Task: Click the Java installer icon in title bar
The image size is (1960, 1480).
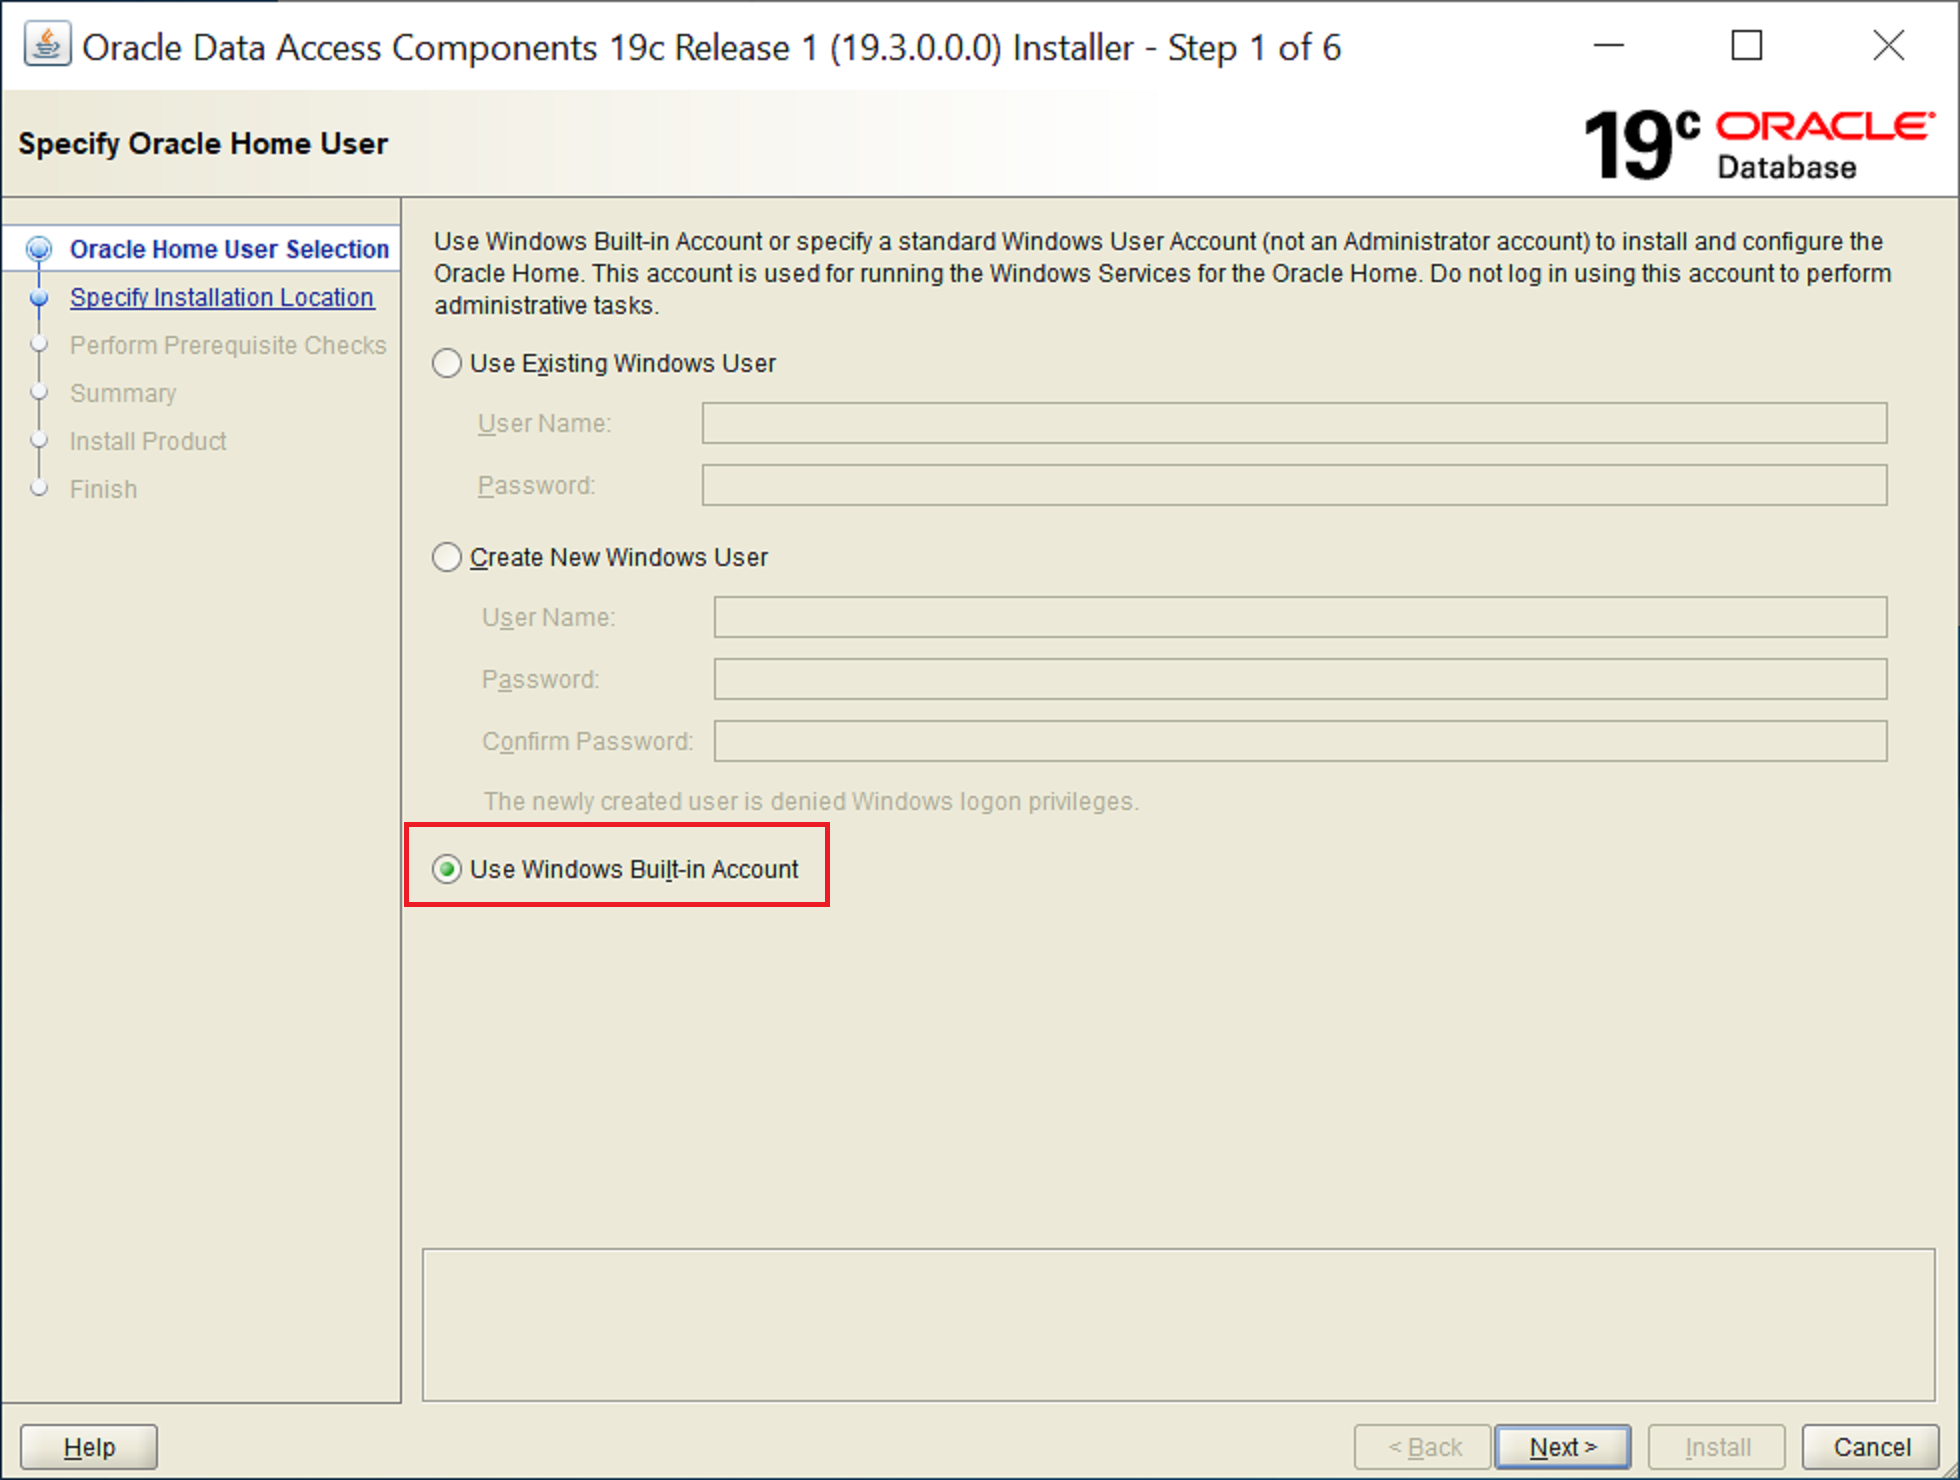Action: point(47,46)
